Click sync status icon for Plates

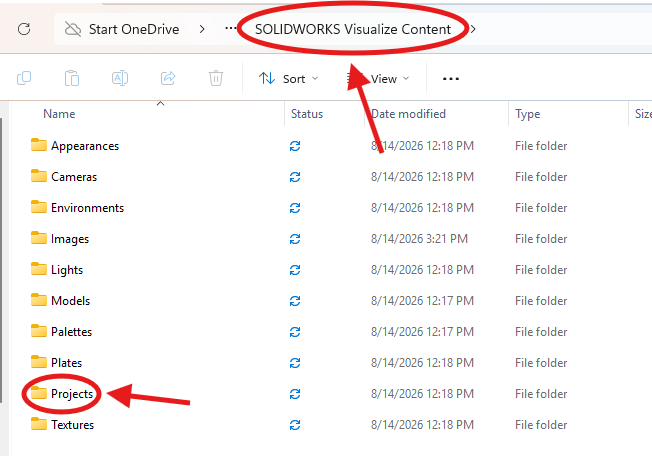pyautogui.click(x=295, y=363)
